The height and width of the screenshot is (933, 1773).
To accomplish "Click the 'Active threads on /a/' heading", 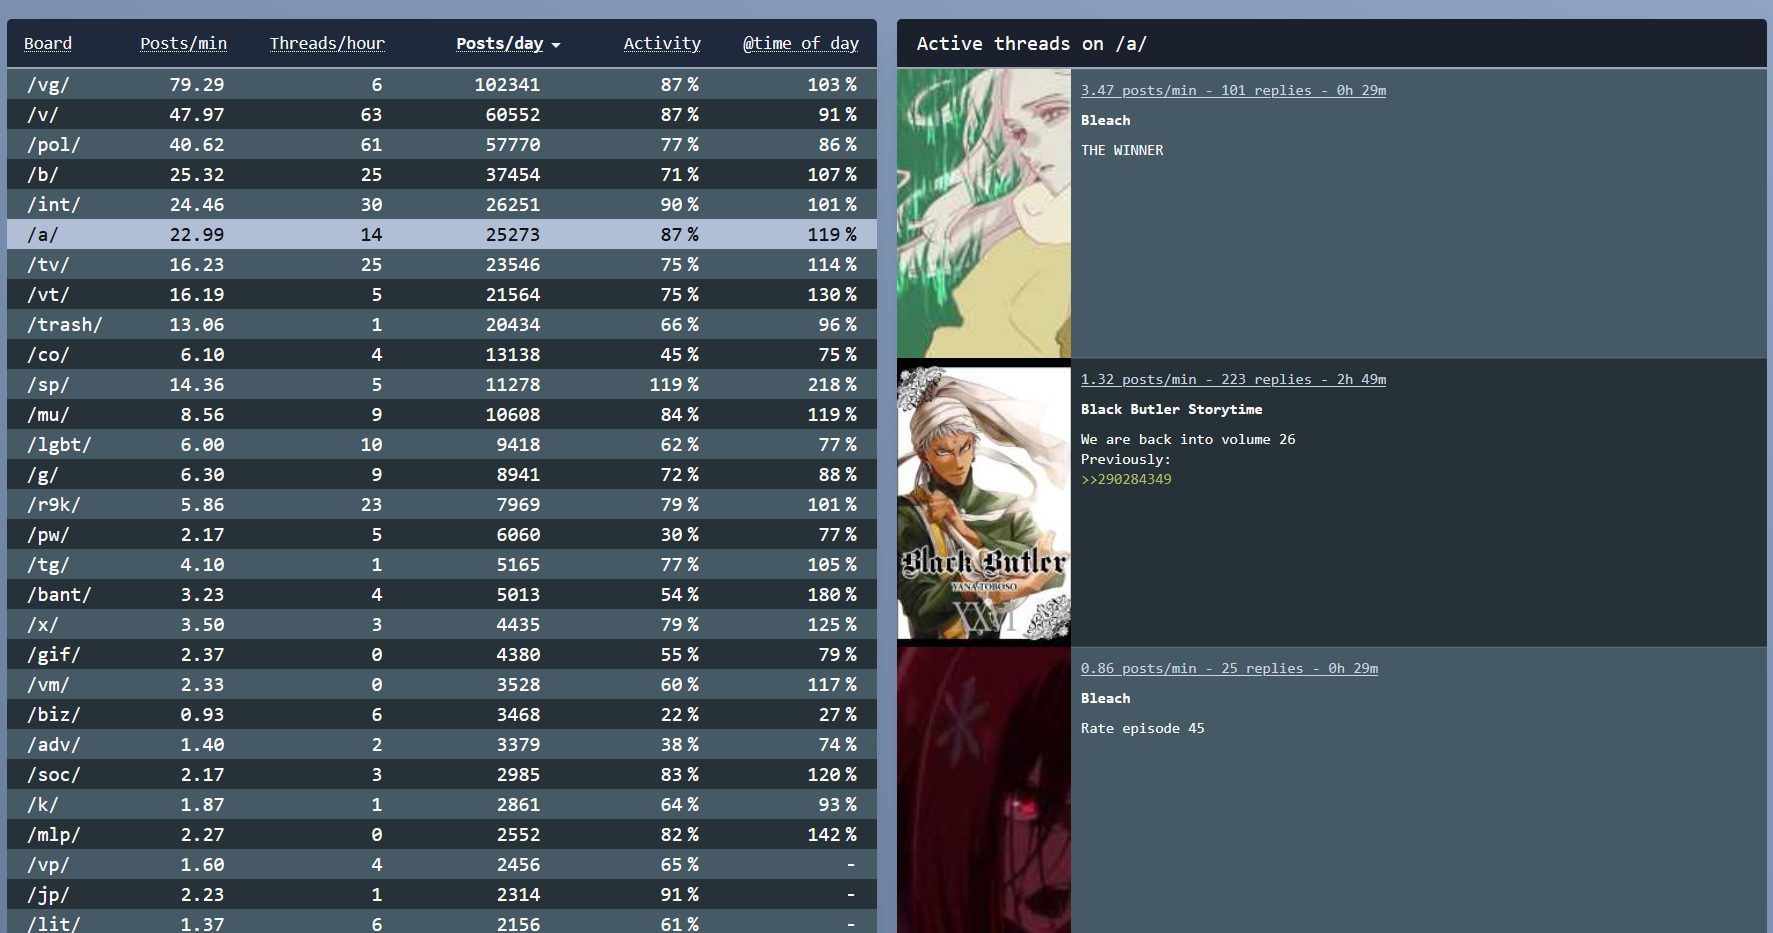I will (x=1031, y=44).
